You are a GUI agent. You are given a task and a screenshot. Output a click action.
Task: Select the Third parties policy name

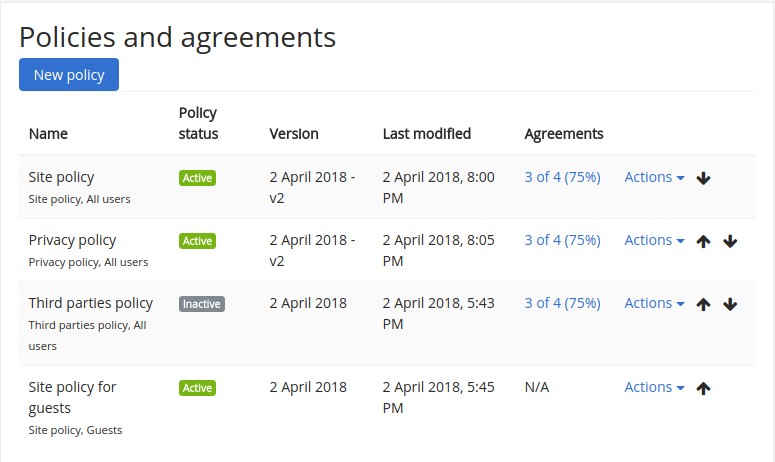pos(91,303)
